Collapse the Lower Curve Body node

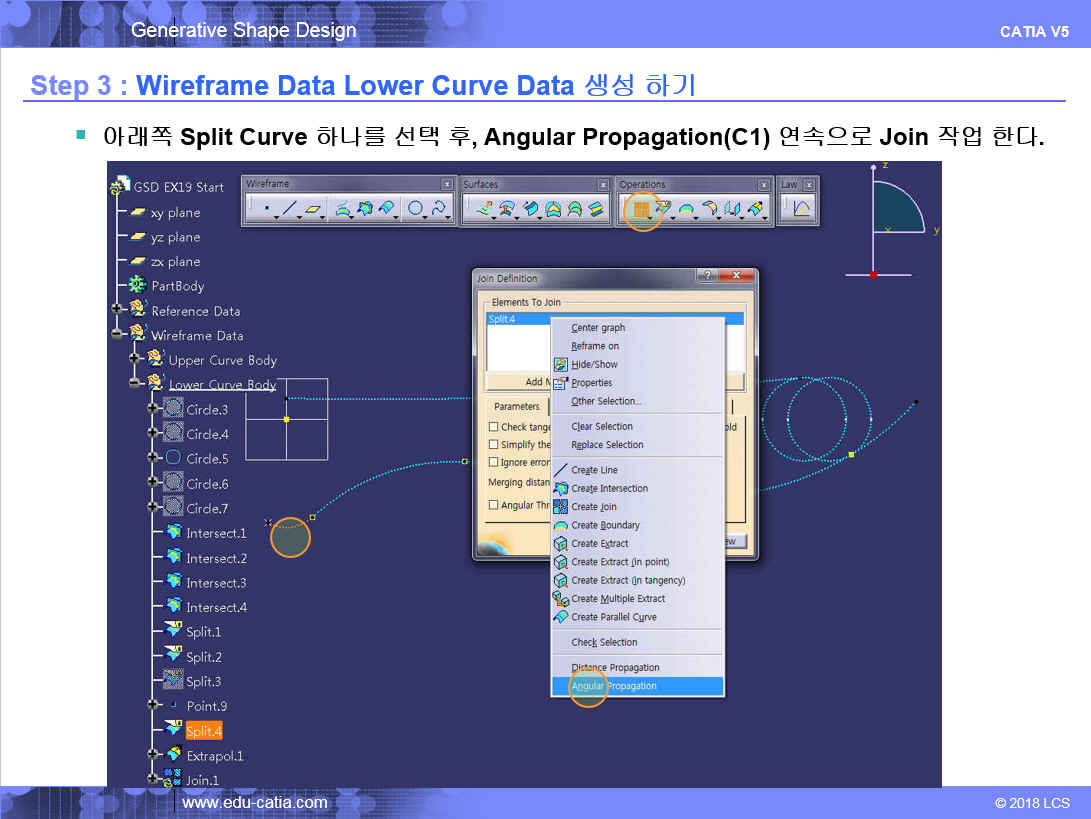point(135,384)
